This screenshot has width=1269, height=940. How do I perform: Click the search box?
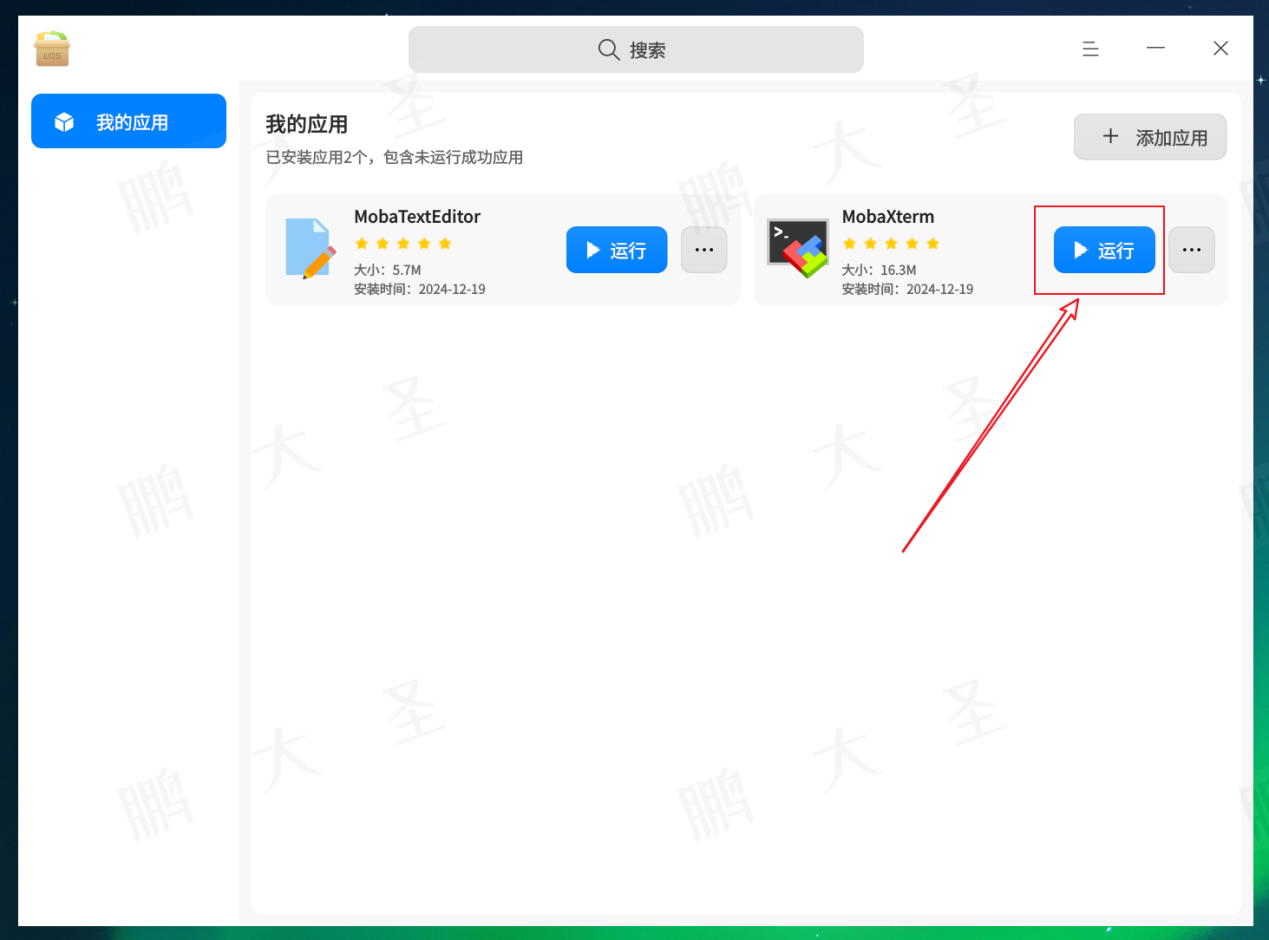[636, 49]
